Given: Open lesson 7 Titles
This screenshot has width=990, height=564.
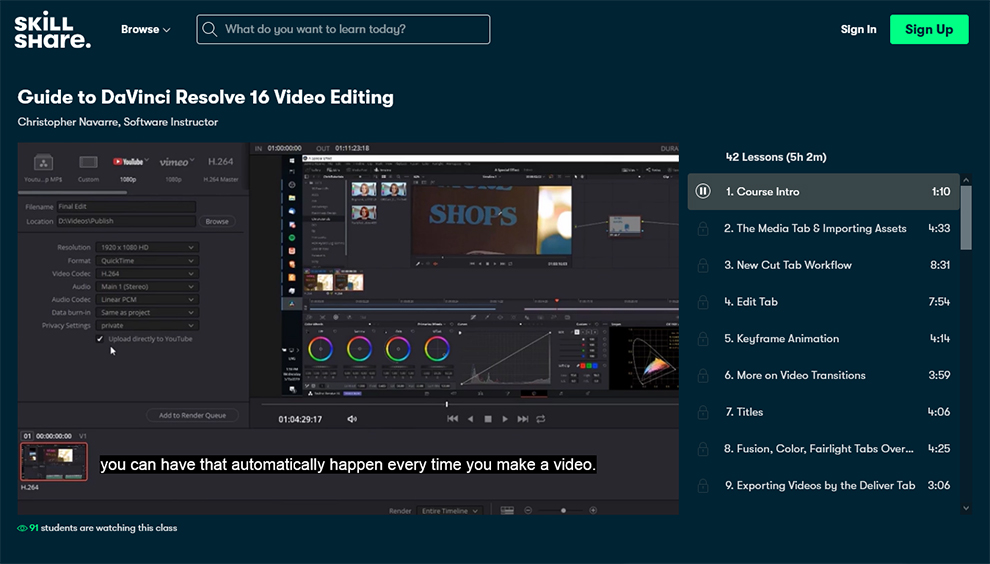Looking at the screenshot, I should 823,412.
